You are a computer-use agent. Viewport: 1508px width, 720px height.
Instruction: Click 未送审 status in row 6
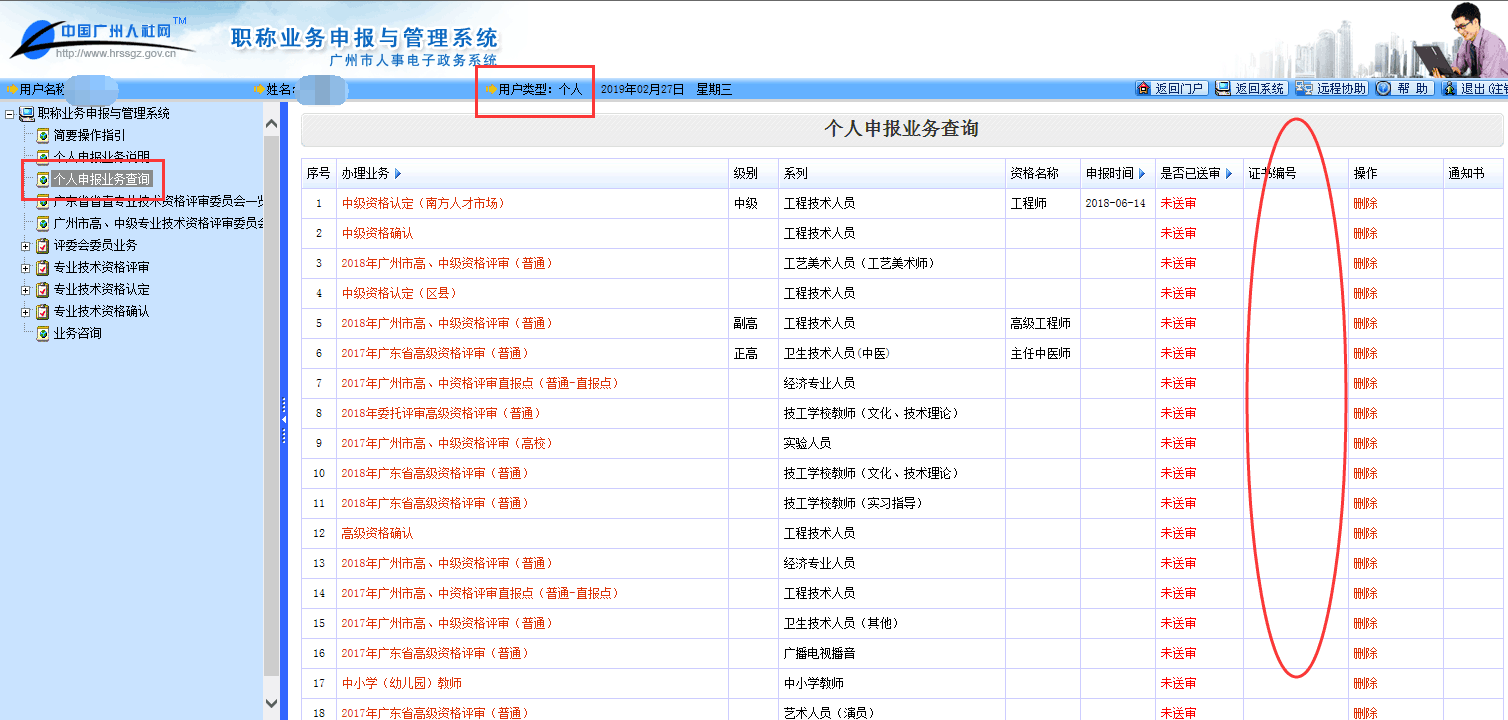point(1178,353)
